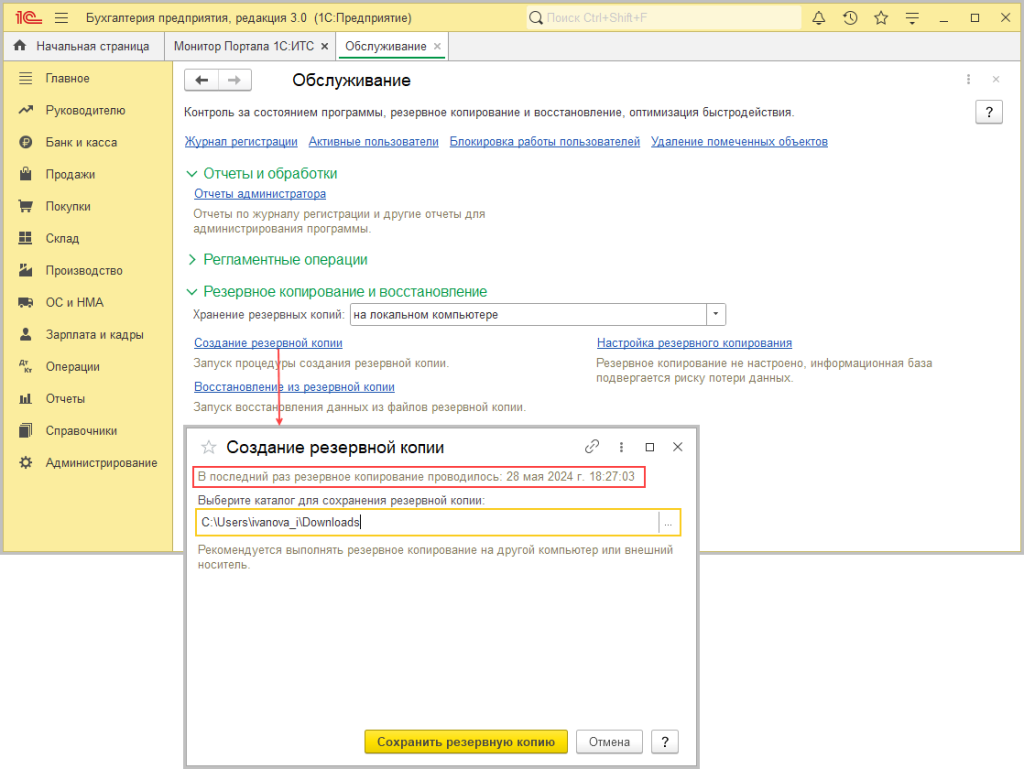
Task: Collapse the Отчеты и обработки section
Action: (191, 174)
